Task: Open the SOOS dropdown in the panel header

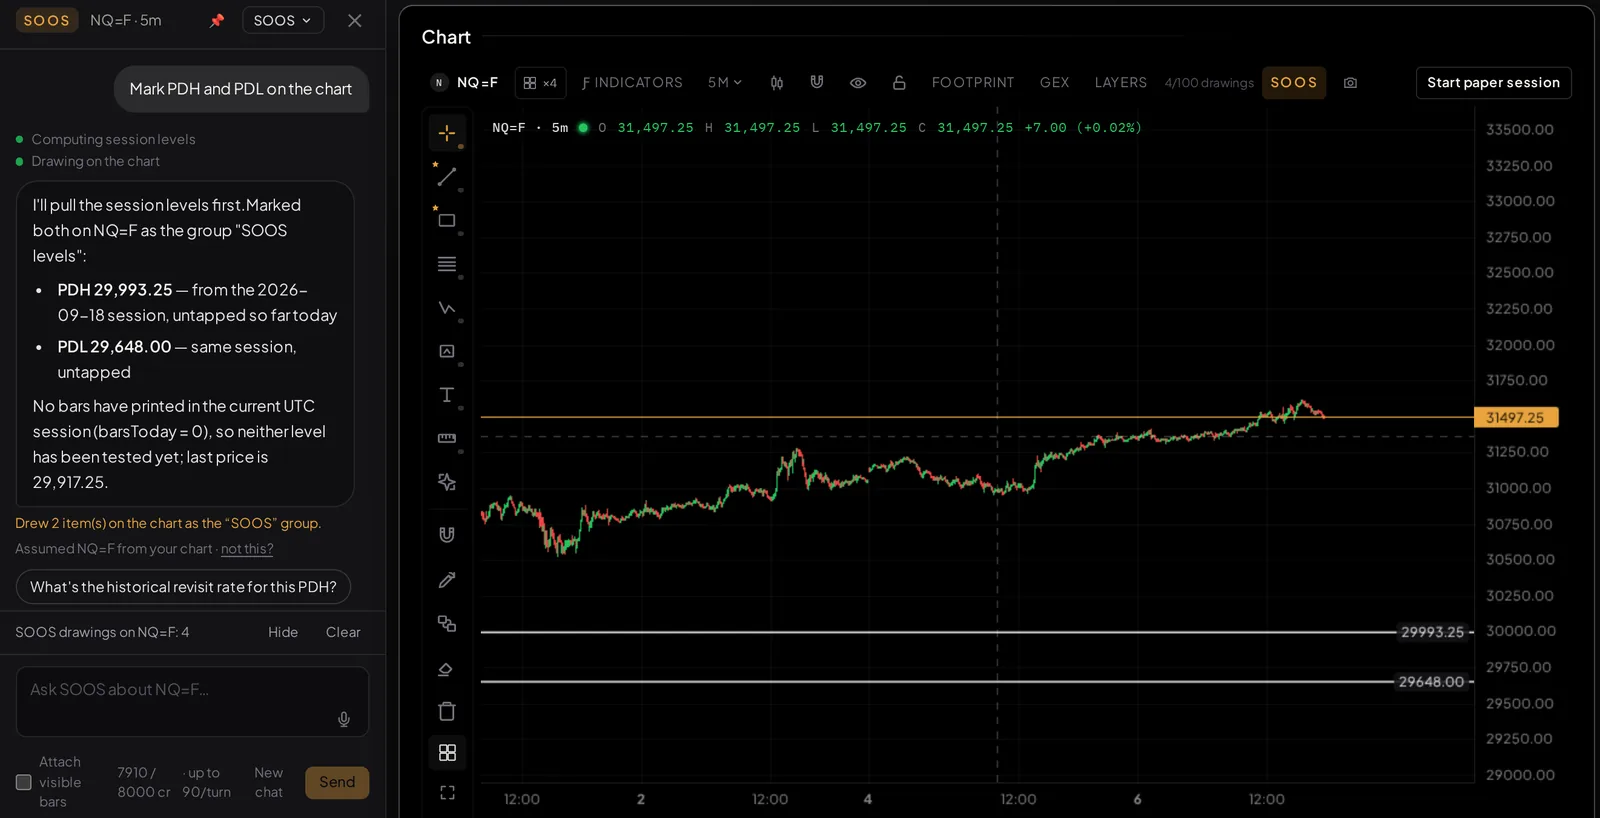Action: (x=283, y=20)
